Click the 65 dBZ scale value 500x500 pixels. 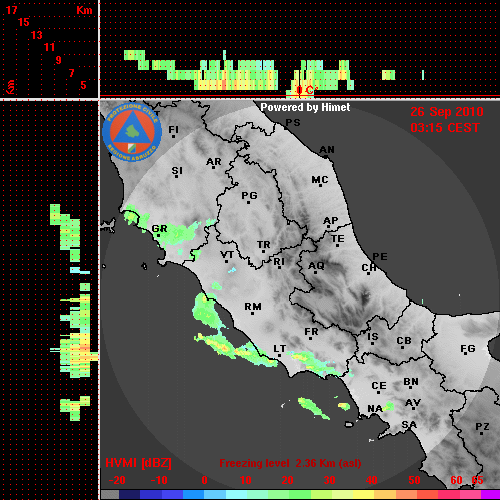pyautogui.click(x=477, y=480)
